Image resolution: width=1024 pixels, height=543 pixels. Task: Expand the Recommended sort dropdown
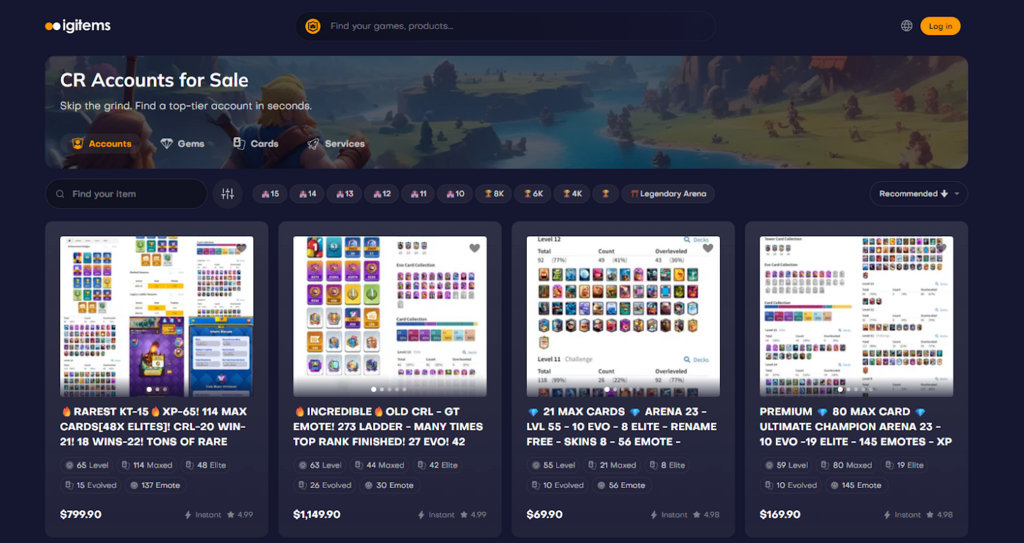(918, 194)
